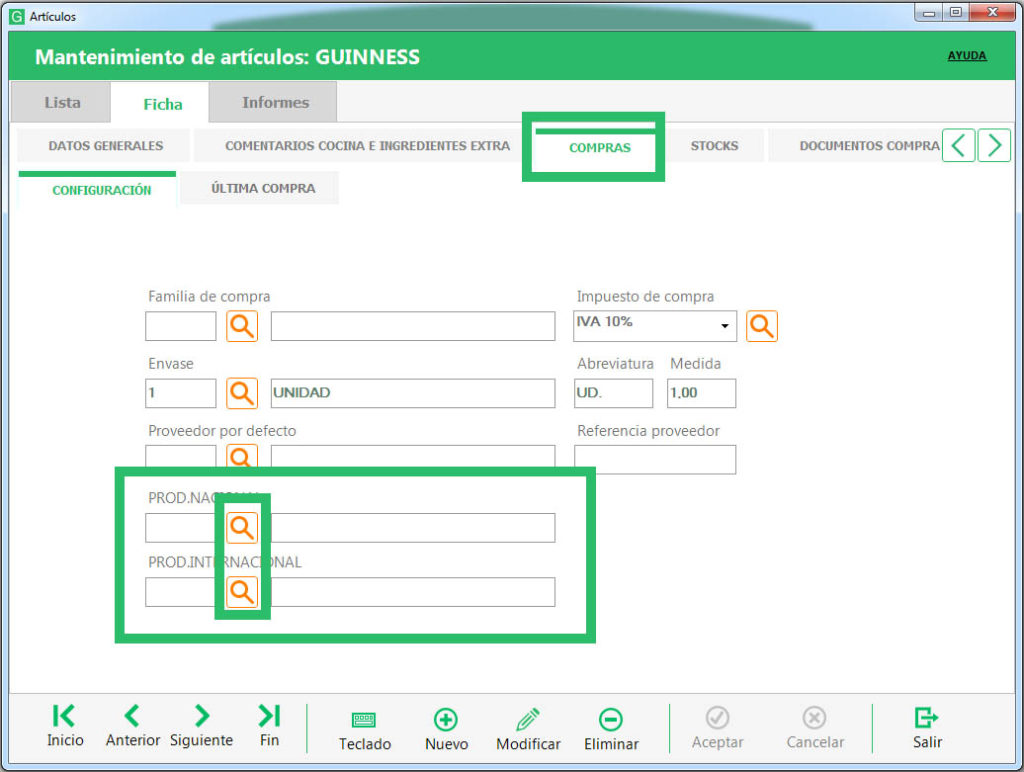Delete the article with Eliminar
The height and width of the screenshot is (772, 1024).
pyautogui.click(x=611, y=730)
